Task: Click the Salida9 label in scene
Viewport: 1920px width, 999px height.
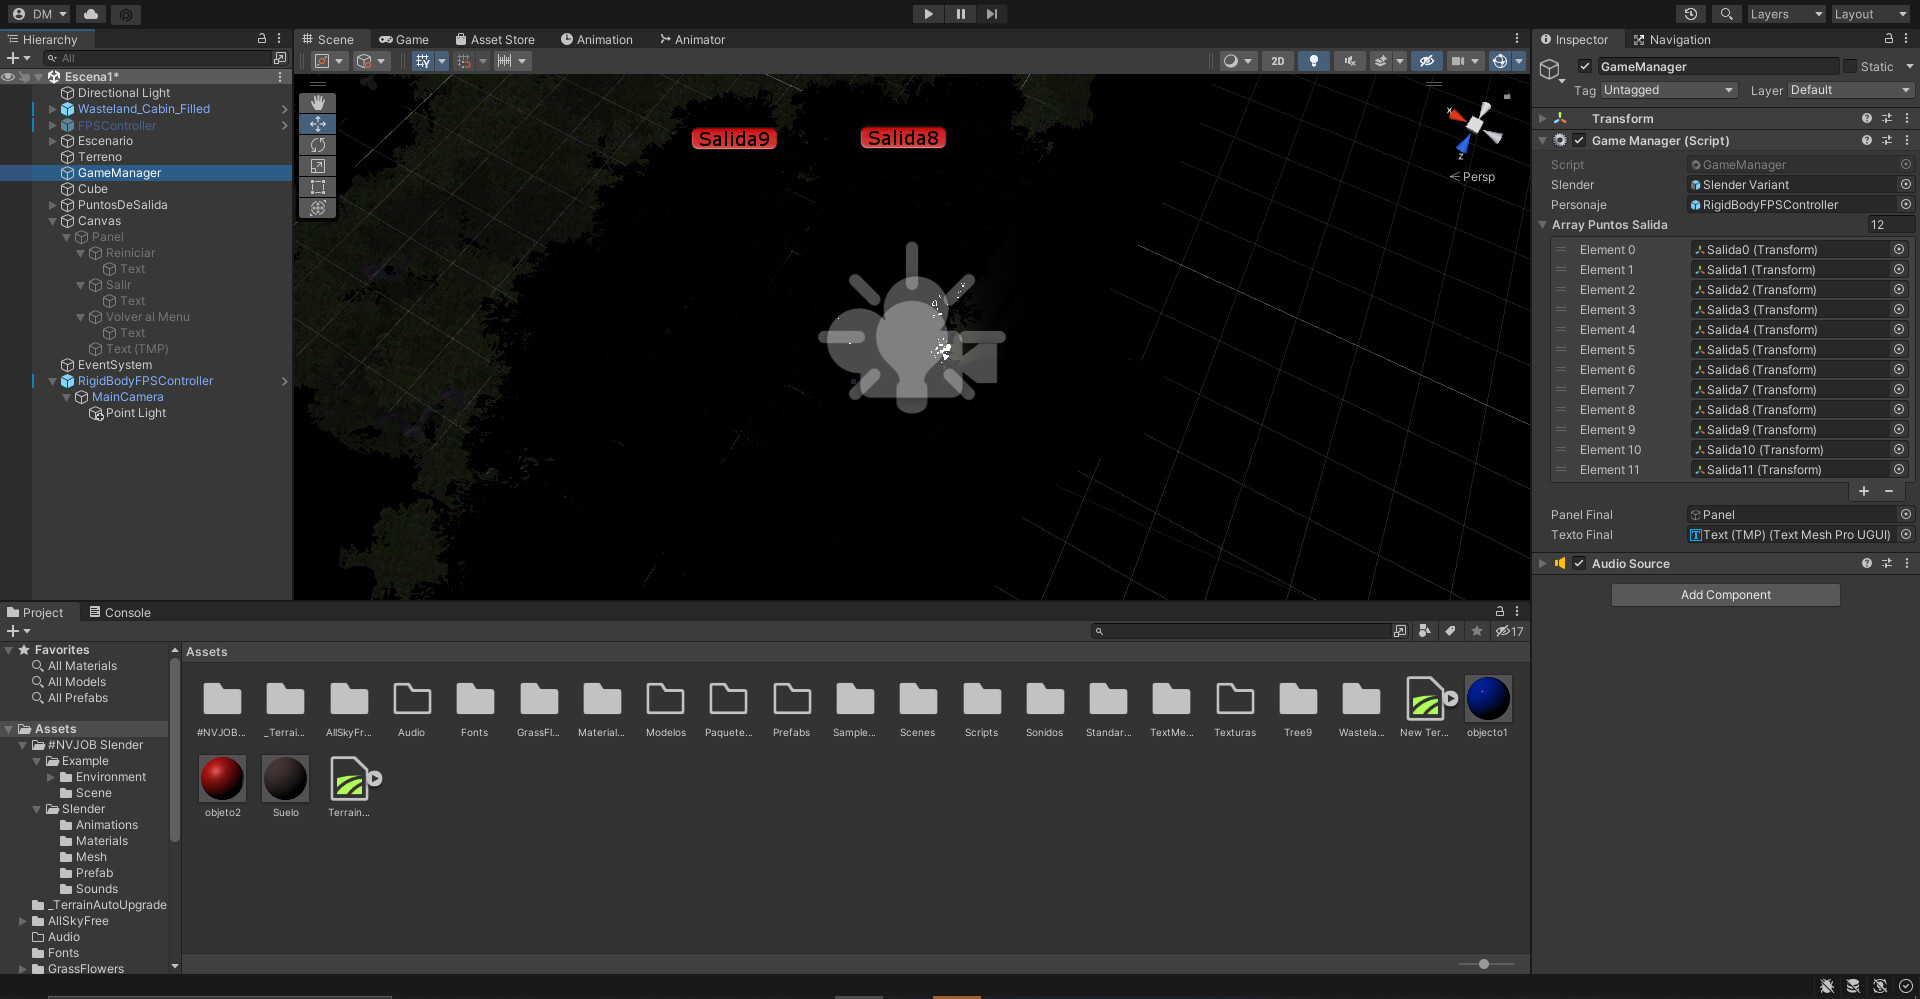Action: tap(734, 139)
